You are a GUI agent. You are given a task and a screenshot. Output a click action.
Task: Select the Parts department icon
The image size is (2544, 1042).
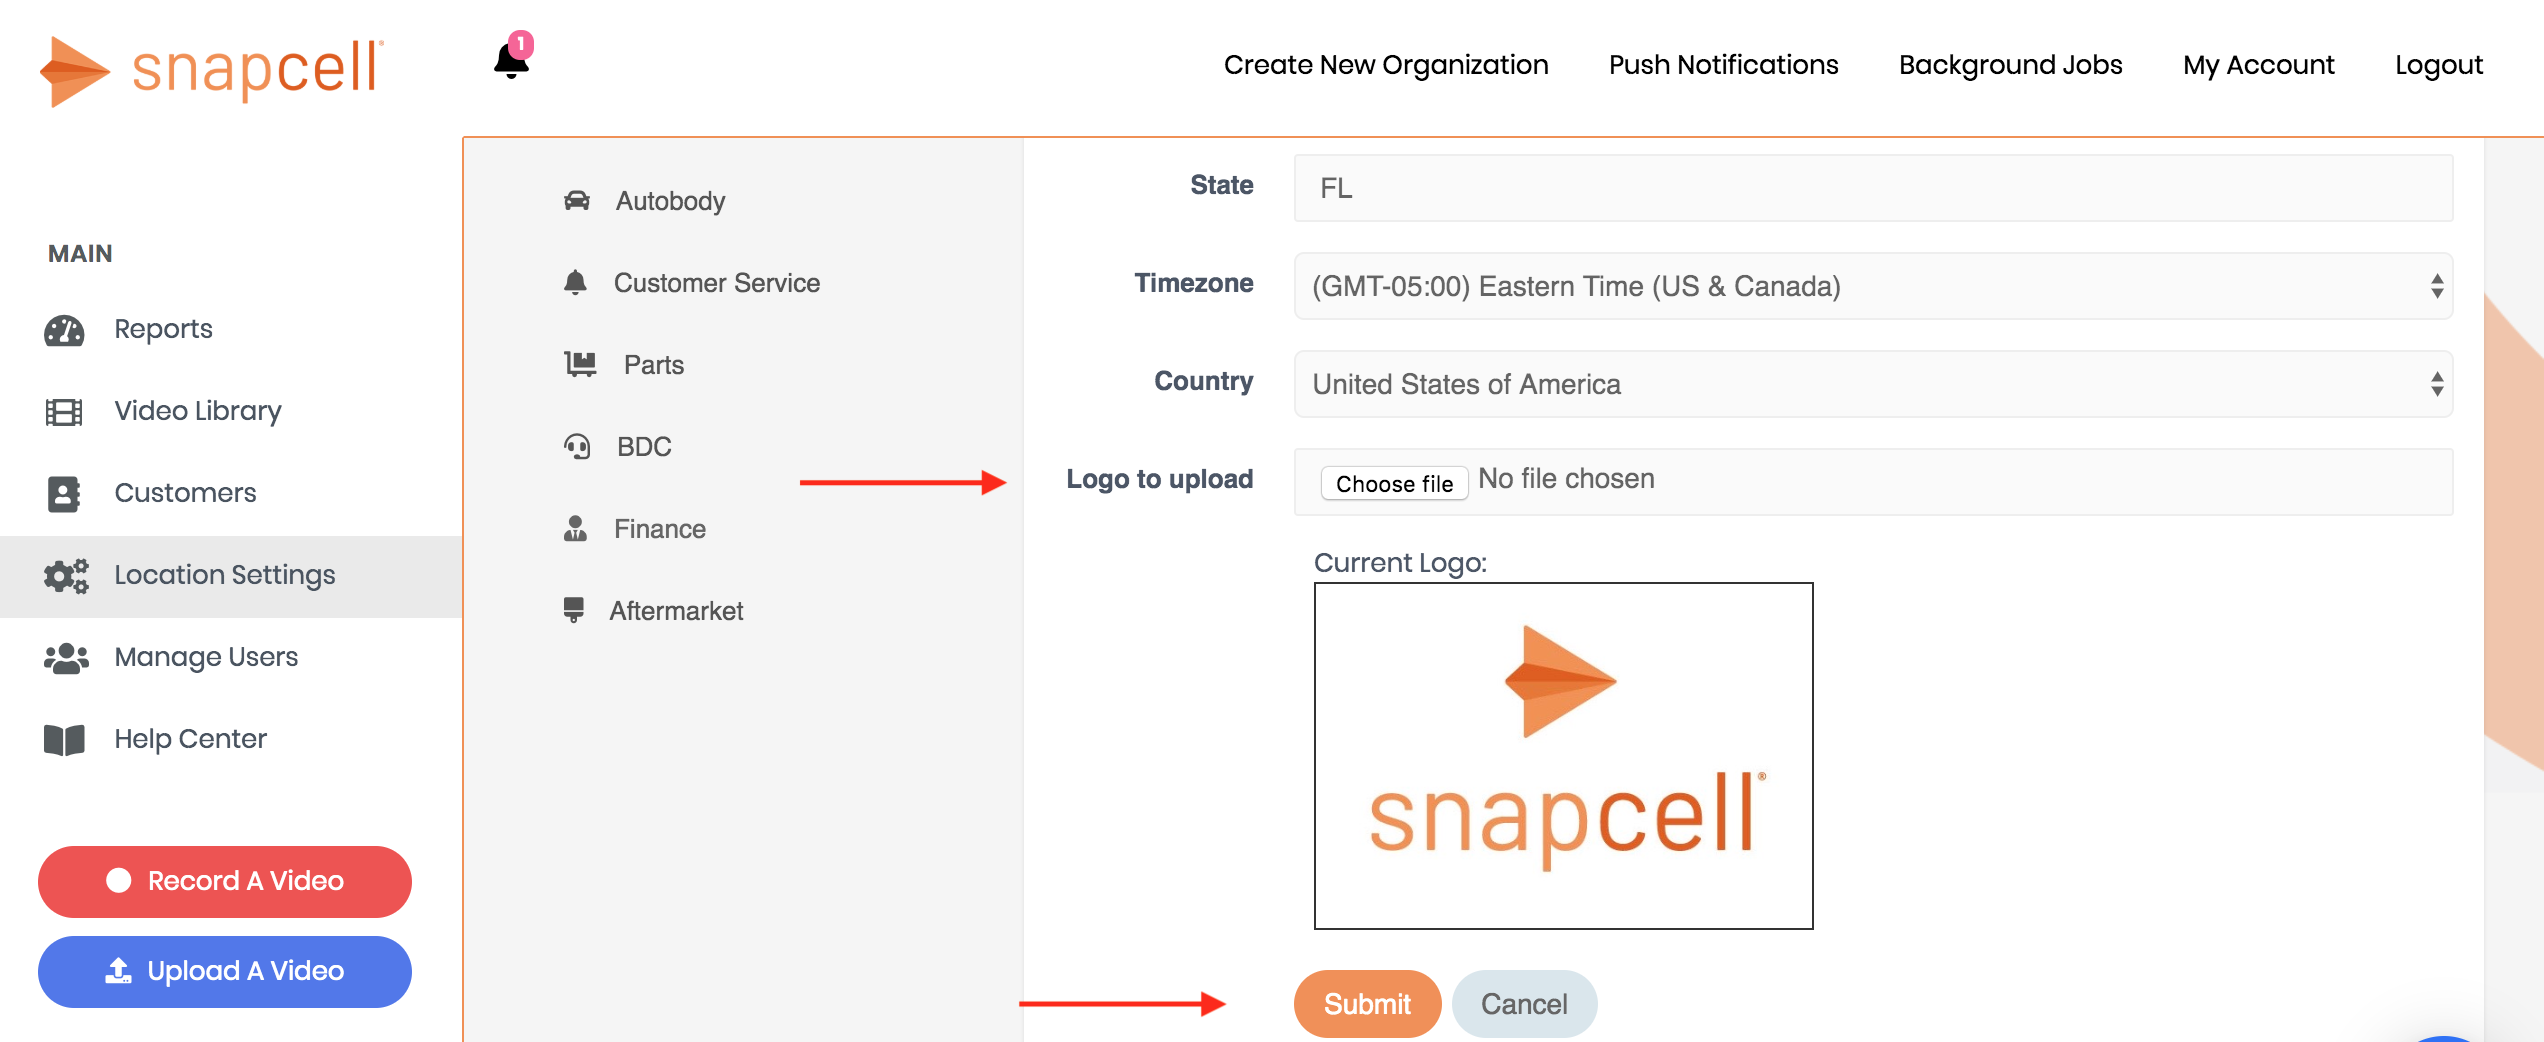click(x=580, y=364)
